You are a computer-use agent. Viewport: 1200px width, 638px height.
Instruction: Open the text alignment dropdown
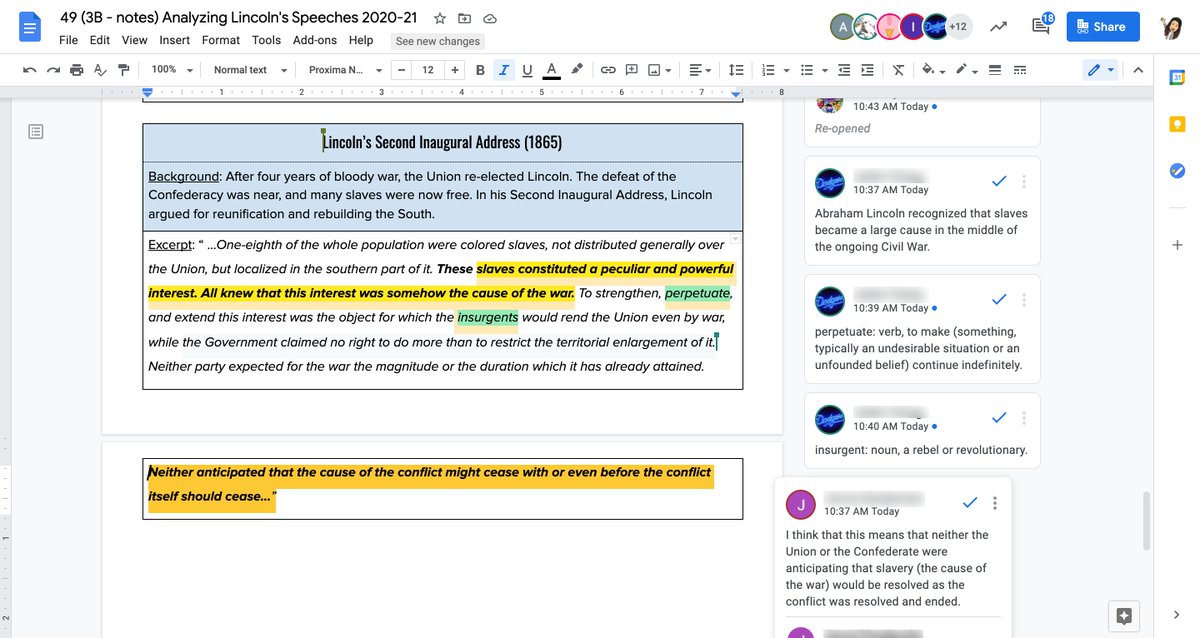coord(700,70)
